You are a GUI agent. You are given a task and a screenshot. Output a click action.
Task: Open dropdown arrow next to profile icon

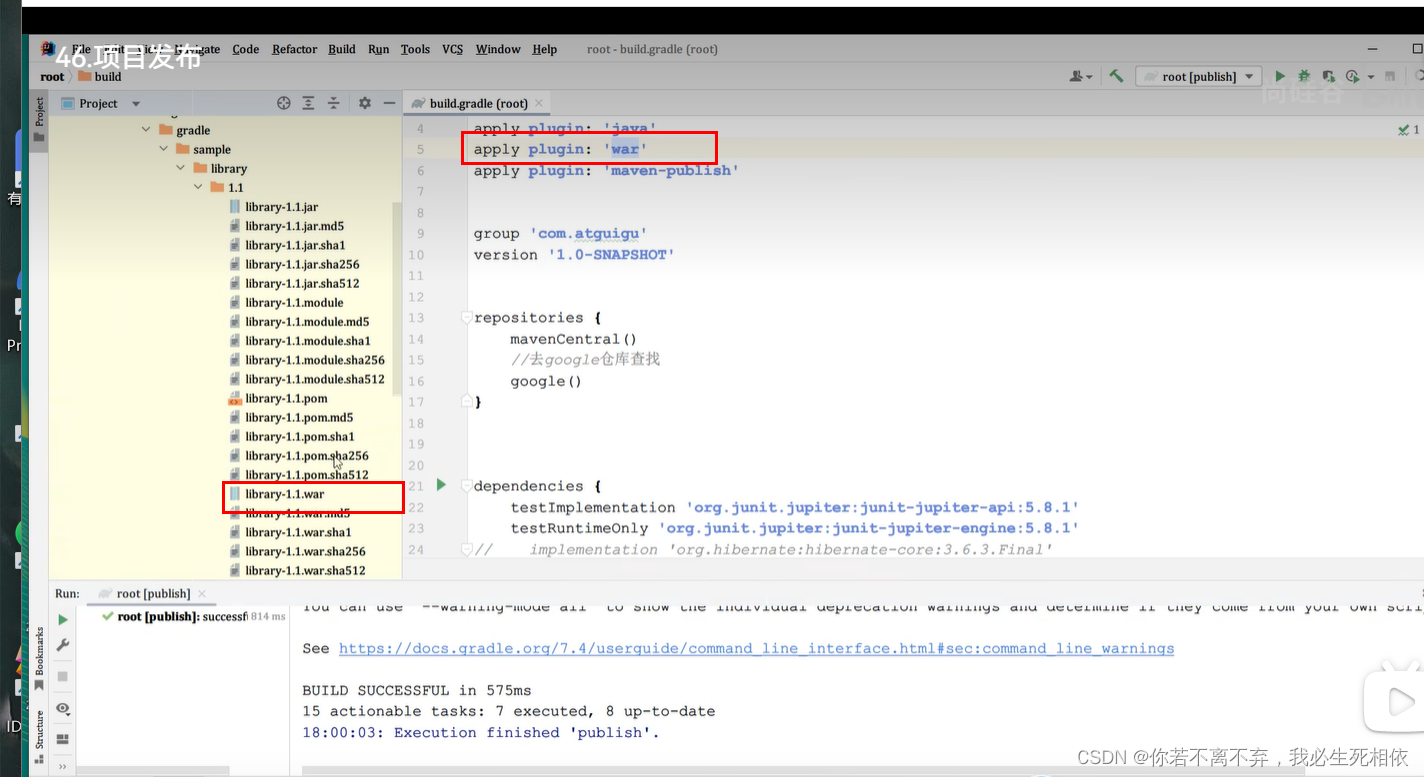pos(1370,77)
